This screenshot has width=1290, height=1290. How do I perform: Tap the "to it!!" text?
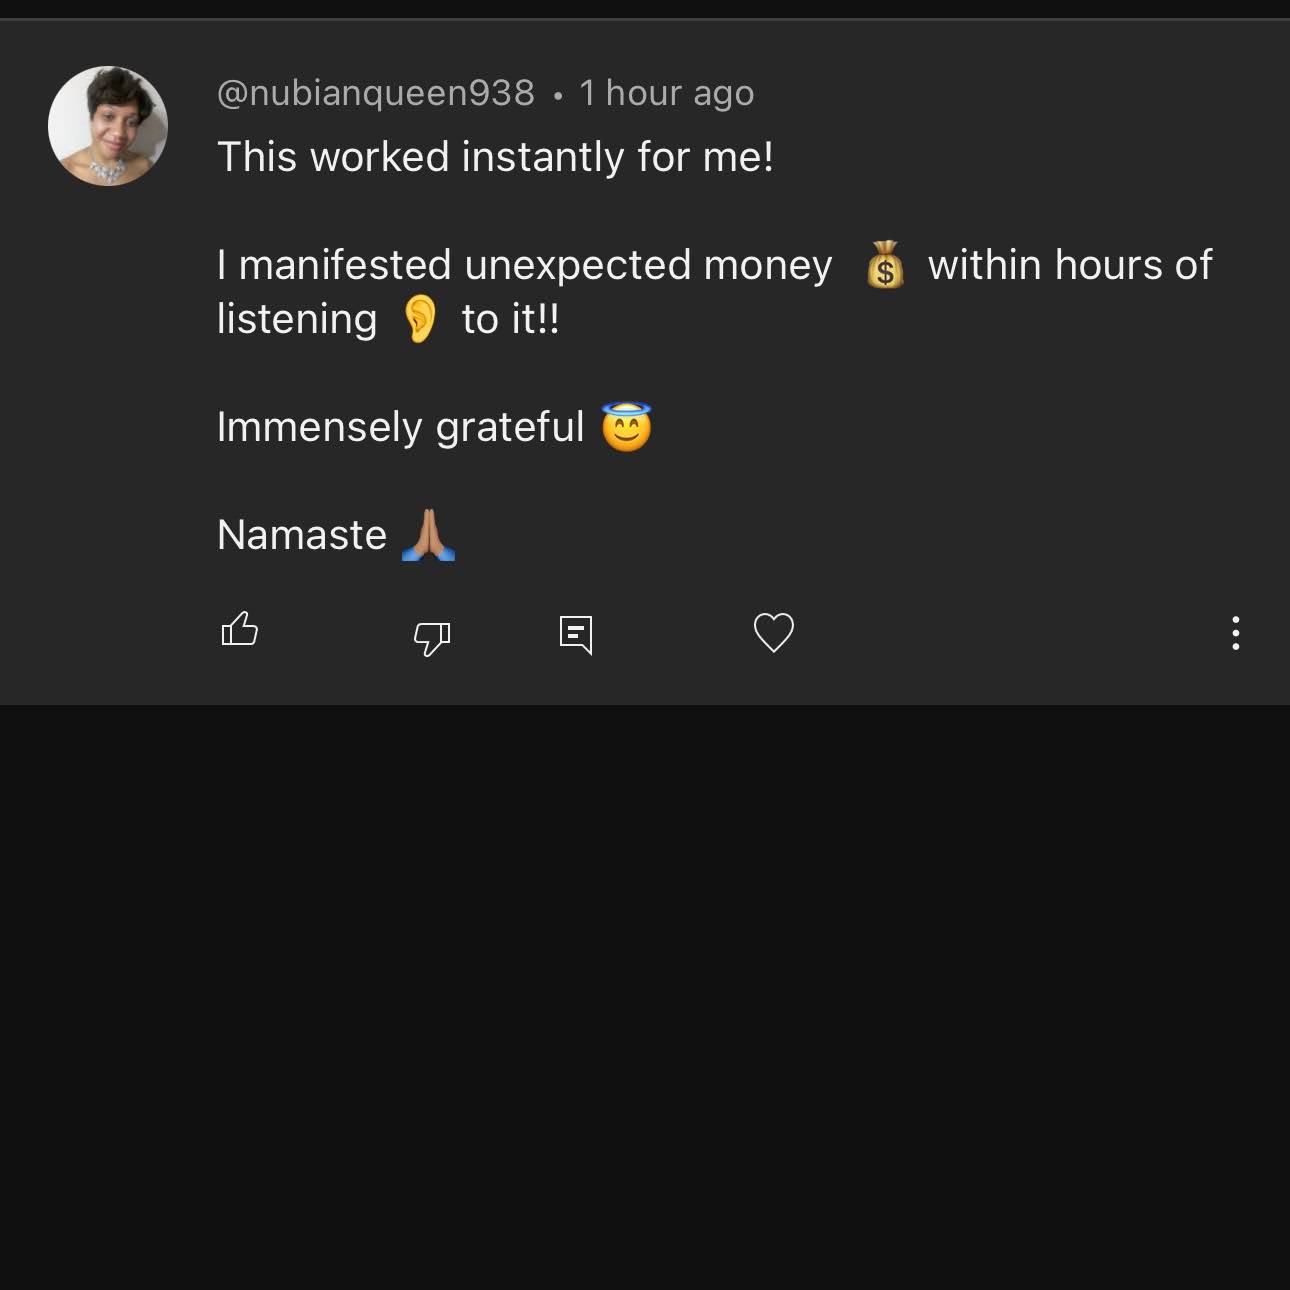pos(510,319)
